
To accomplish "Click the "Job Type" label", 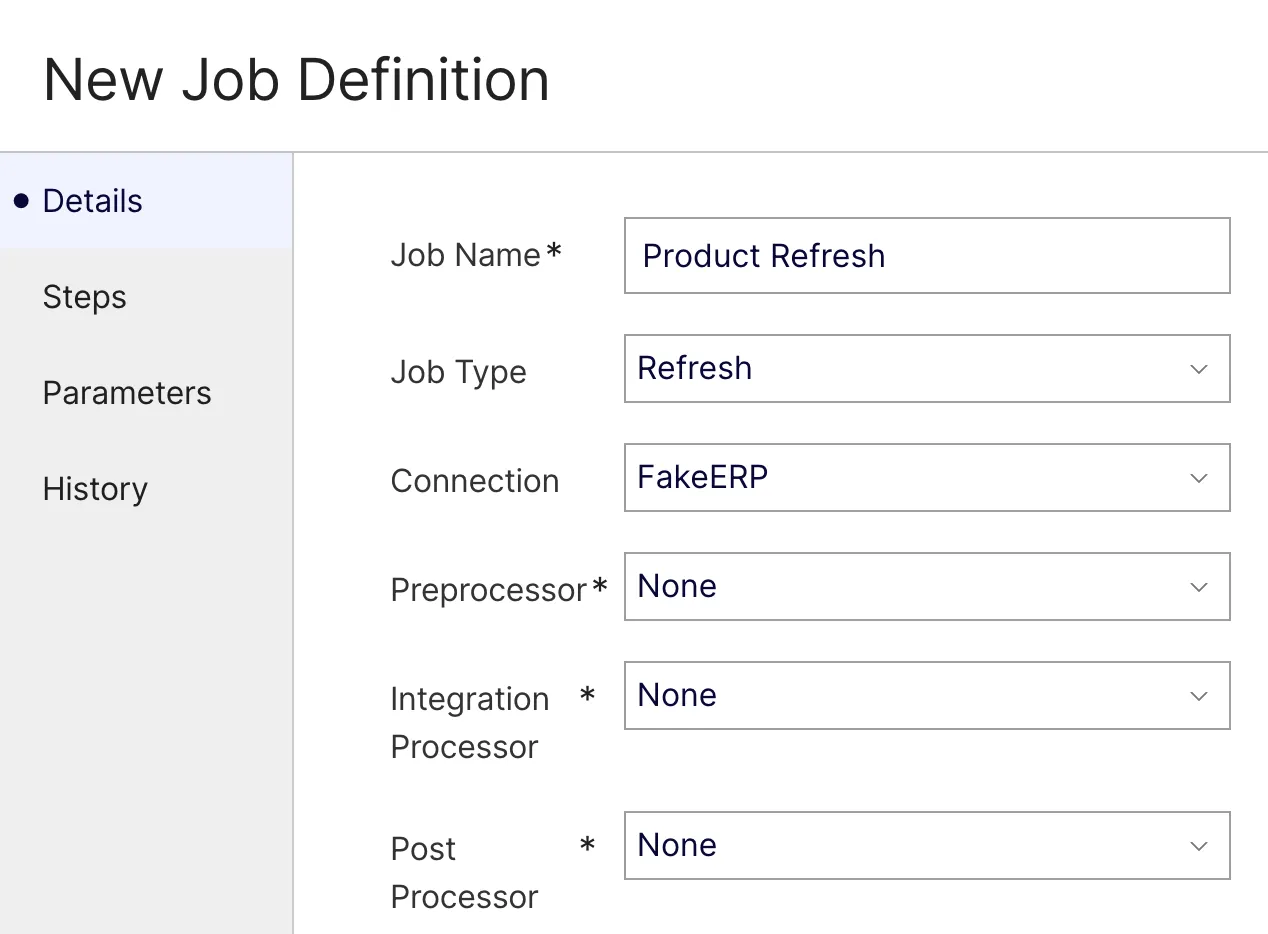I will point(458,372).
